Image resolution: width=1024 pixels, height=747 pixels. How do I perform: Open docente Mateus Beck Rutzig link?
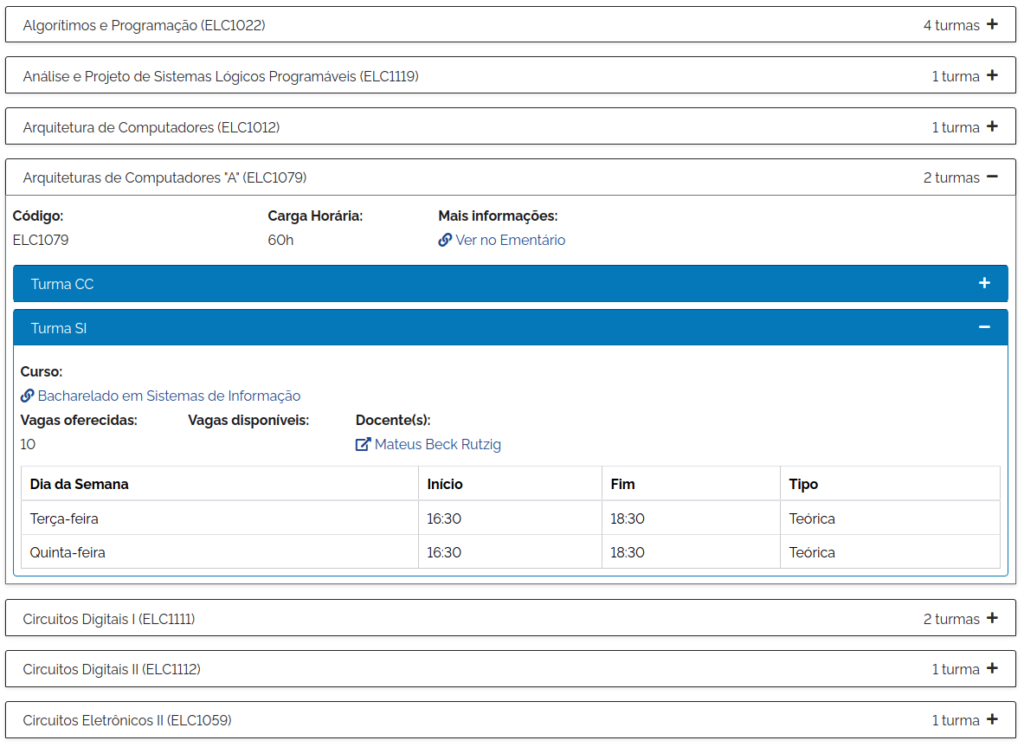coord(437,445)
